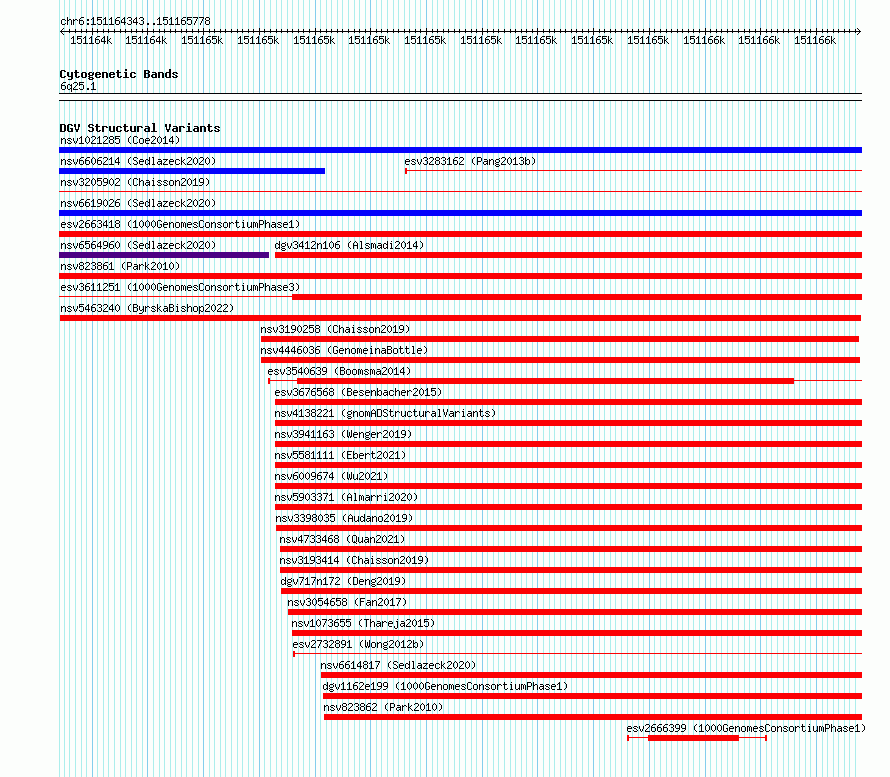Open nsv6614817 (Sedlazeck2020) variant
The image size is (890, 777).
(x=398, y=665)
